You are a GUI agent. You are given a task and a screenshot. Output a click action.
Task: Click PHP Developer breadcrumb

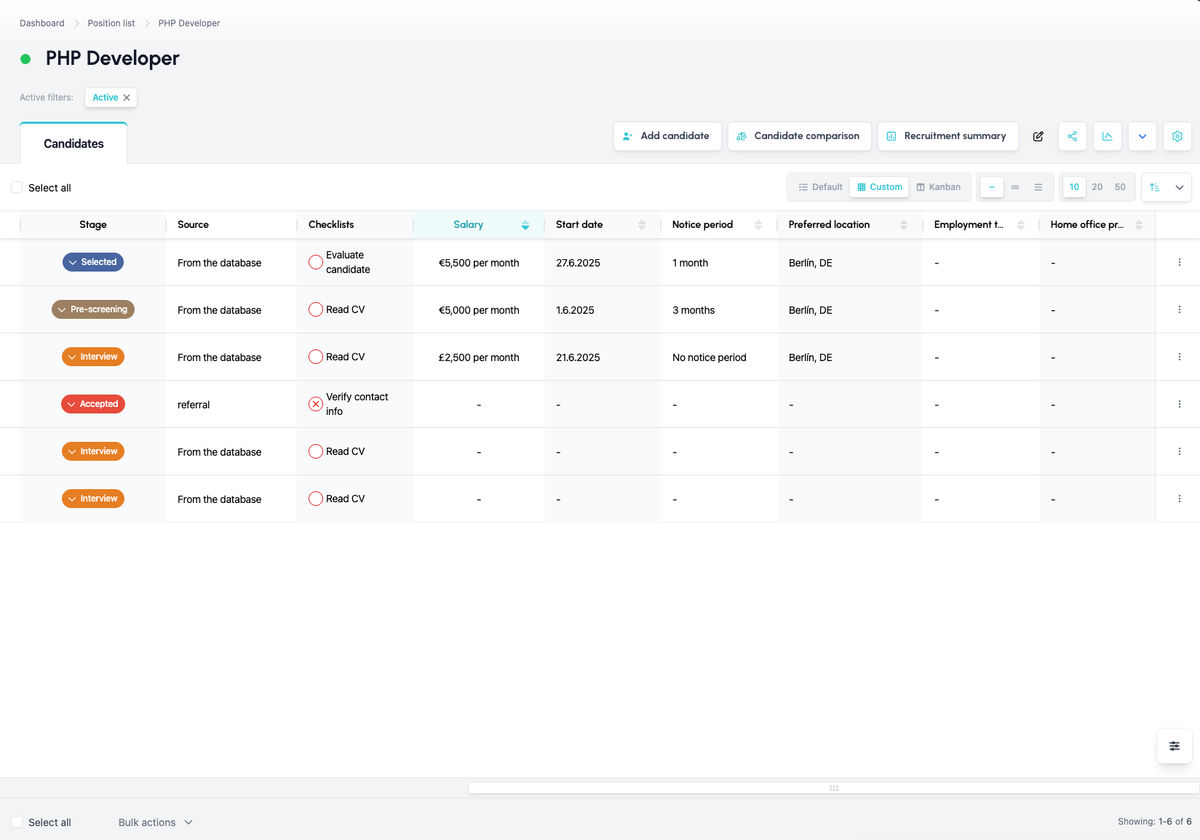pos(189,23)
